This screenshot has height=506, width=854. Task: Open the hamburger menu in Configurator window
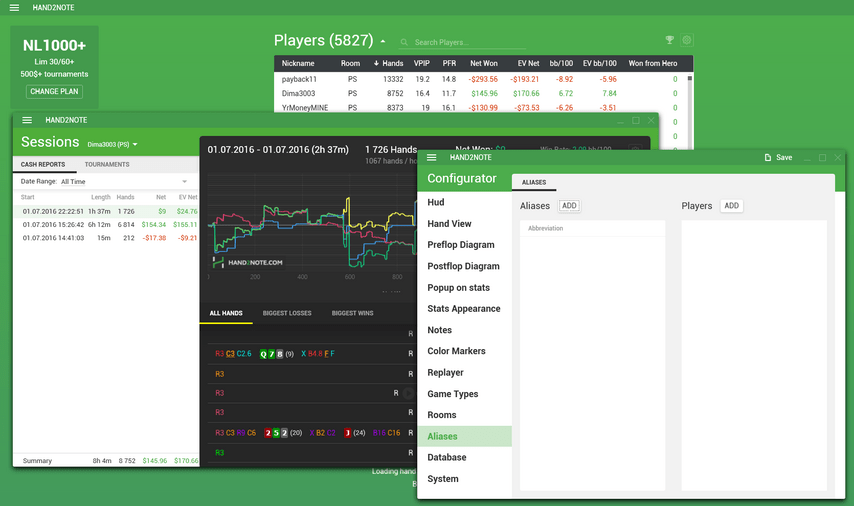pyautogui.click(x=431, y=157)
